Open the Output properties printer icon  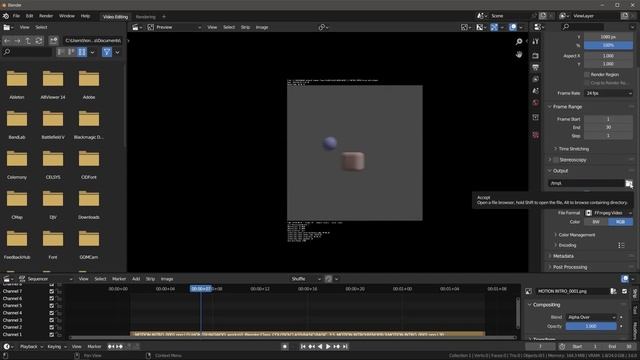click(536, 67)
